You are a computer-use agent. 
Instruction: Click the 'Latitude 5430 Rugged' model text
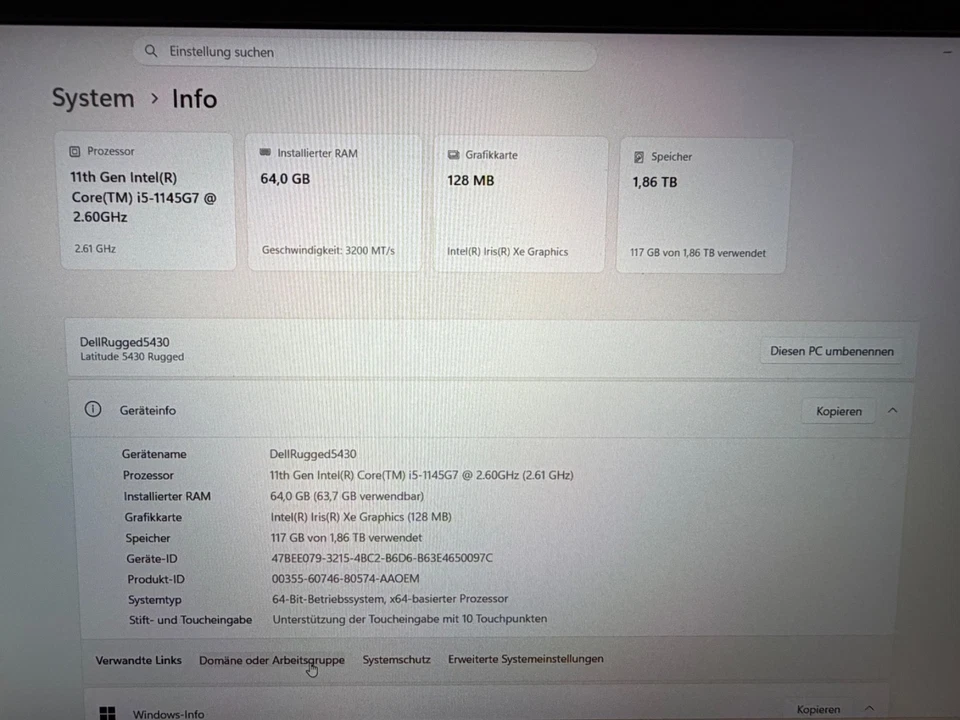[132, 356]
